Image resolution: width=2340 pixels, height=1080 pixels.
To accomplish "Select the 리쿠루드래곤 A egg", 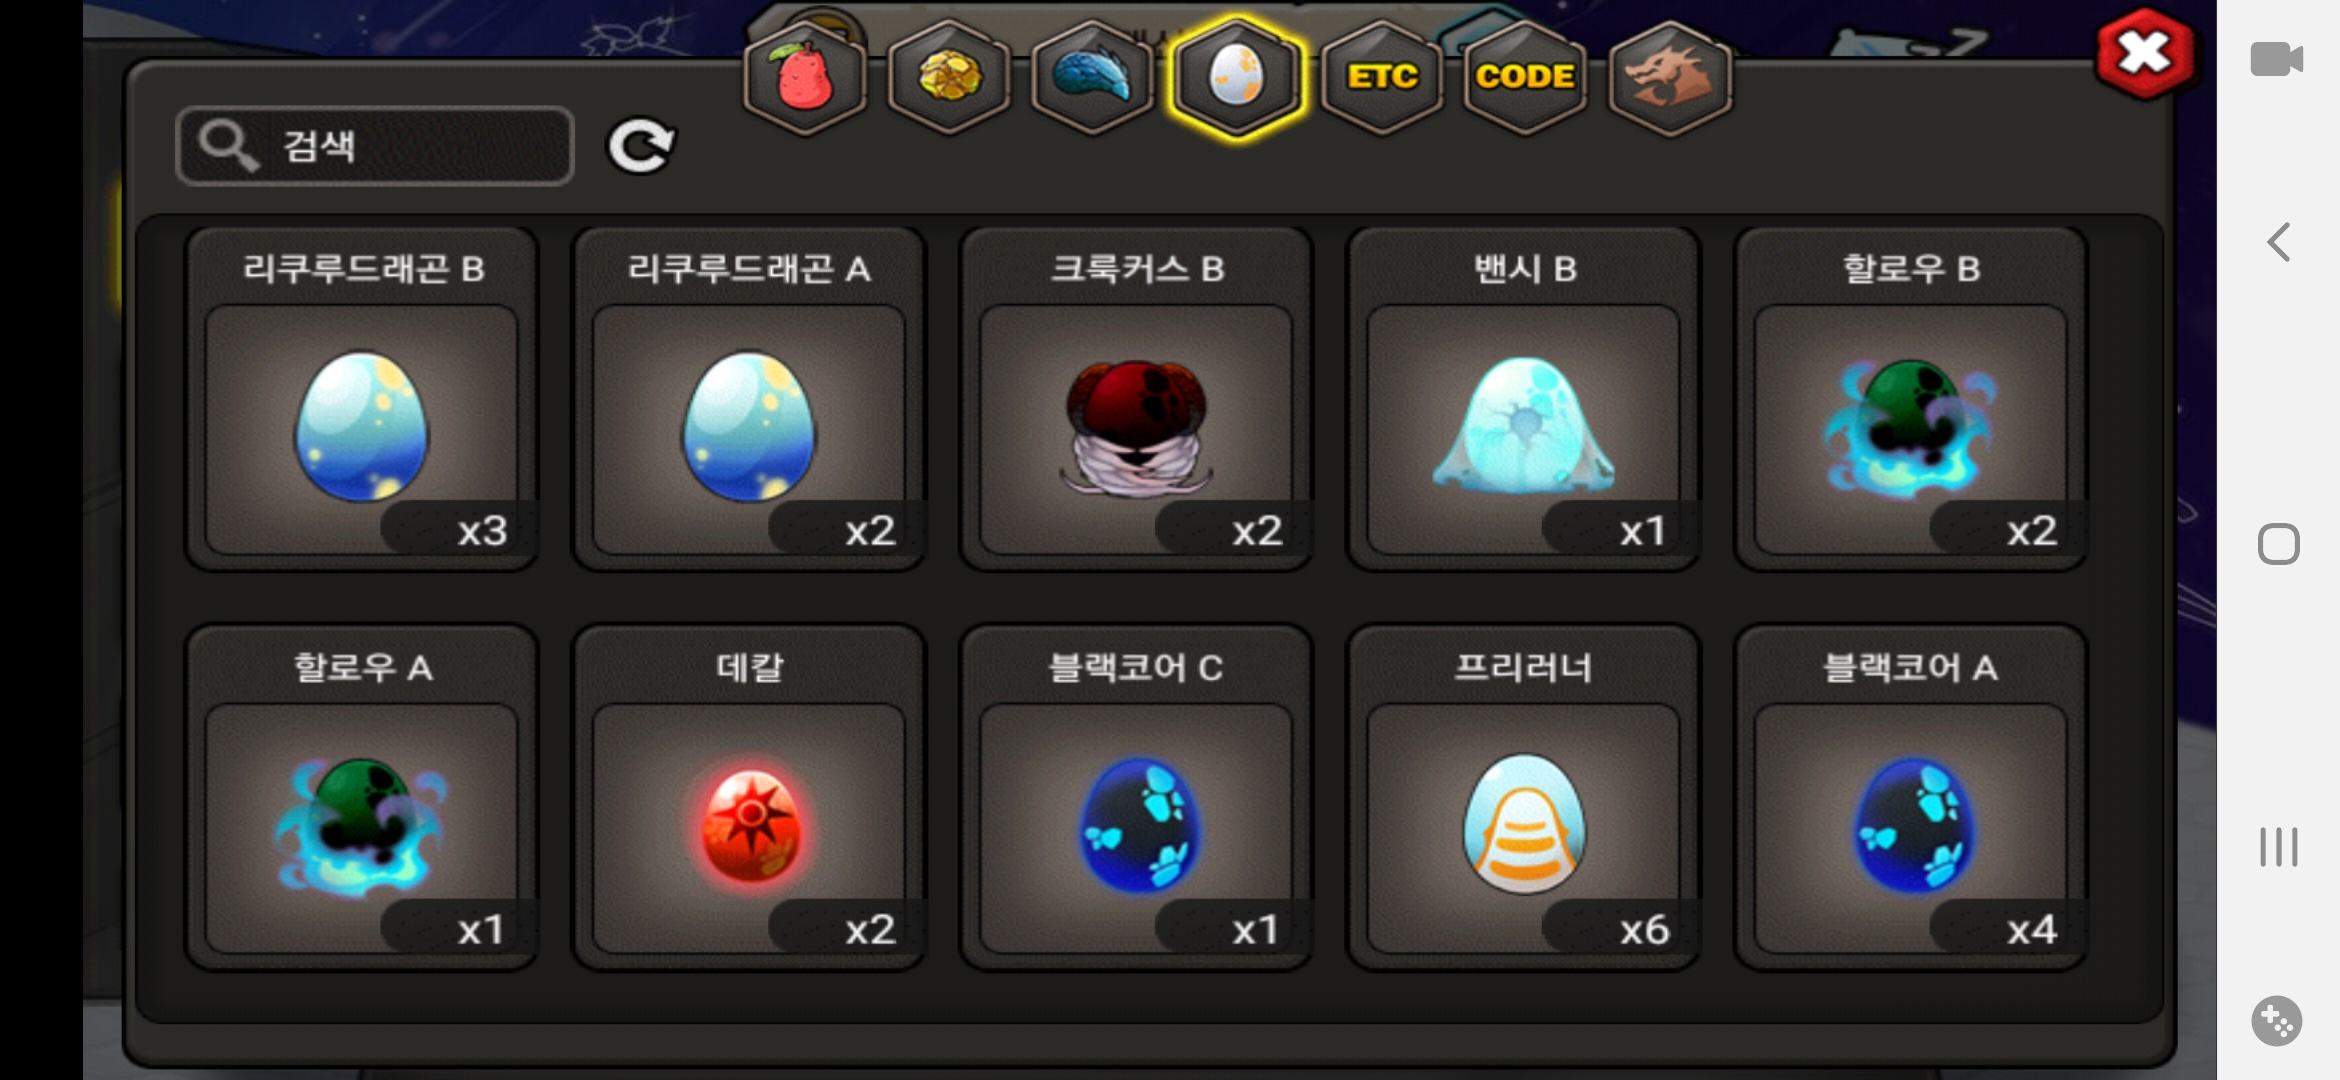I will 749,399.
